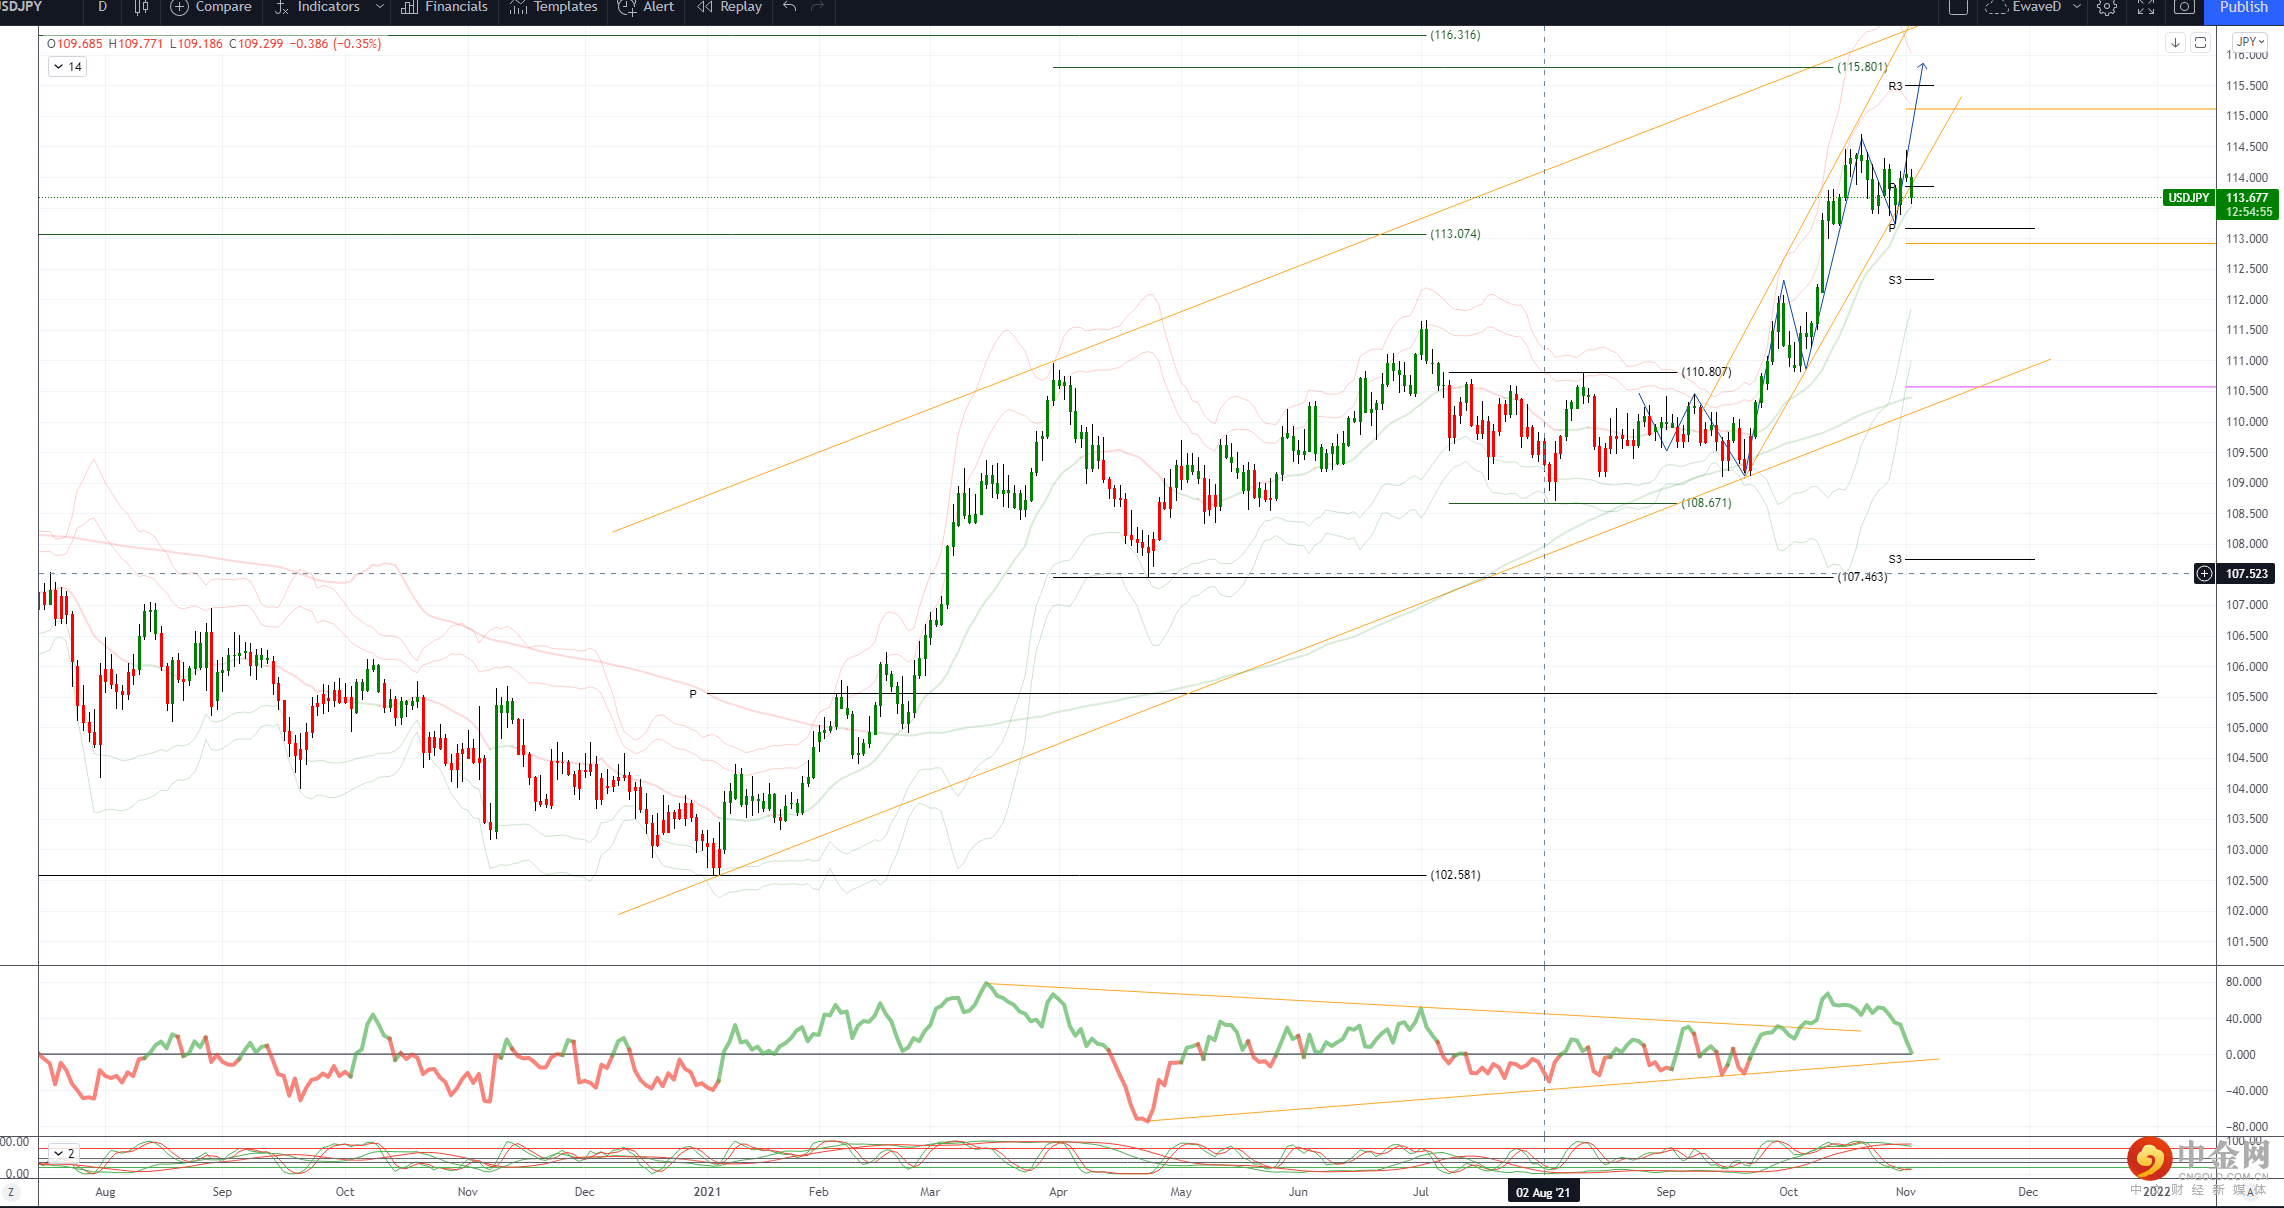Viewport: 2284px width, 1208px height.
Task: Toggle the maximize pane button
Action: coord(2200,42)
